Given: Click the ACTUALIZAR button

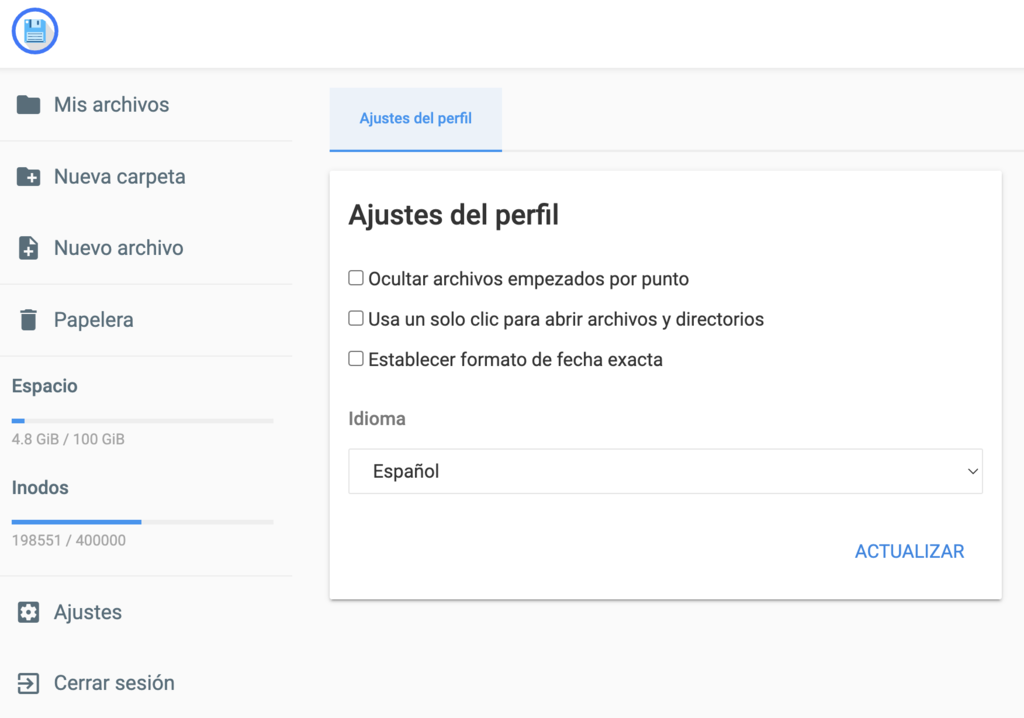Looking at the screenshot, I should pyautogui.click(x=908, y=551).
